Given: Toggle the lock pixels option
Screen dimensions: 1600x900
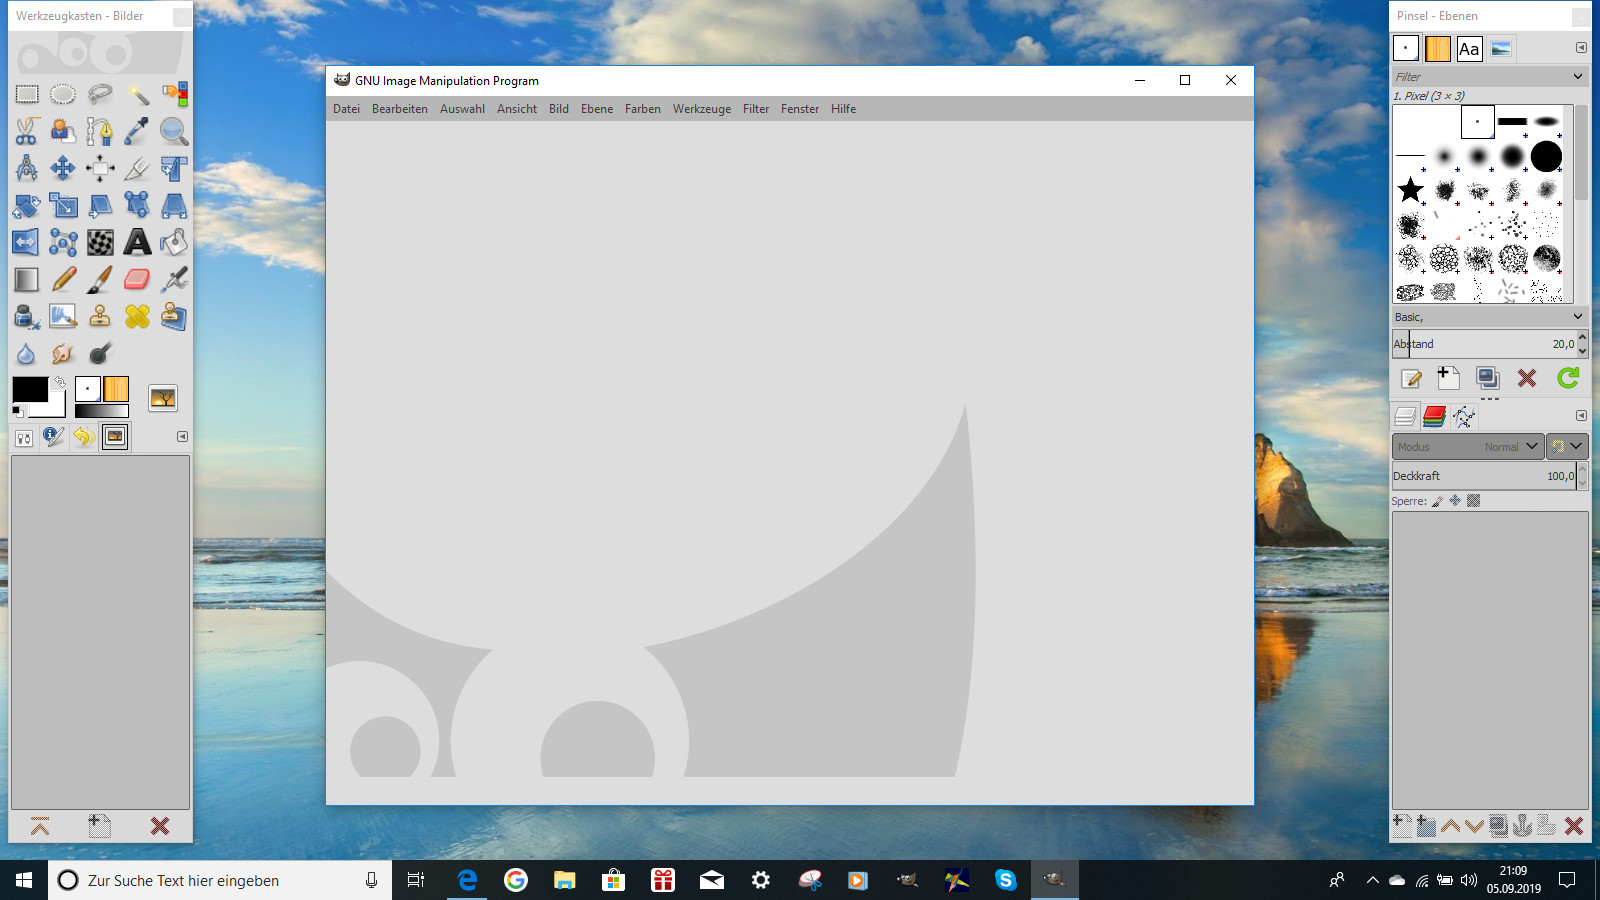Looking at the screenshot, I should click(1437, 501).
